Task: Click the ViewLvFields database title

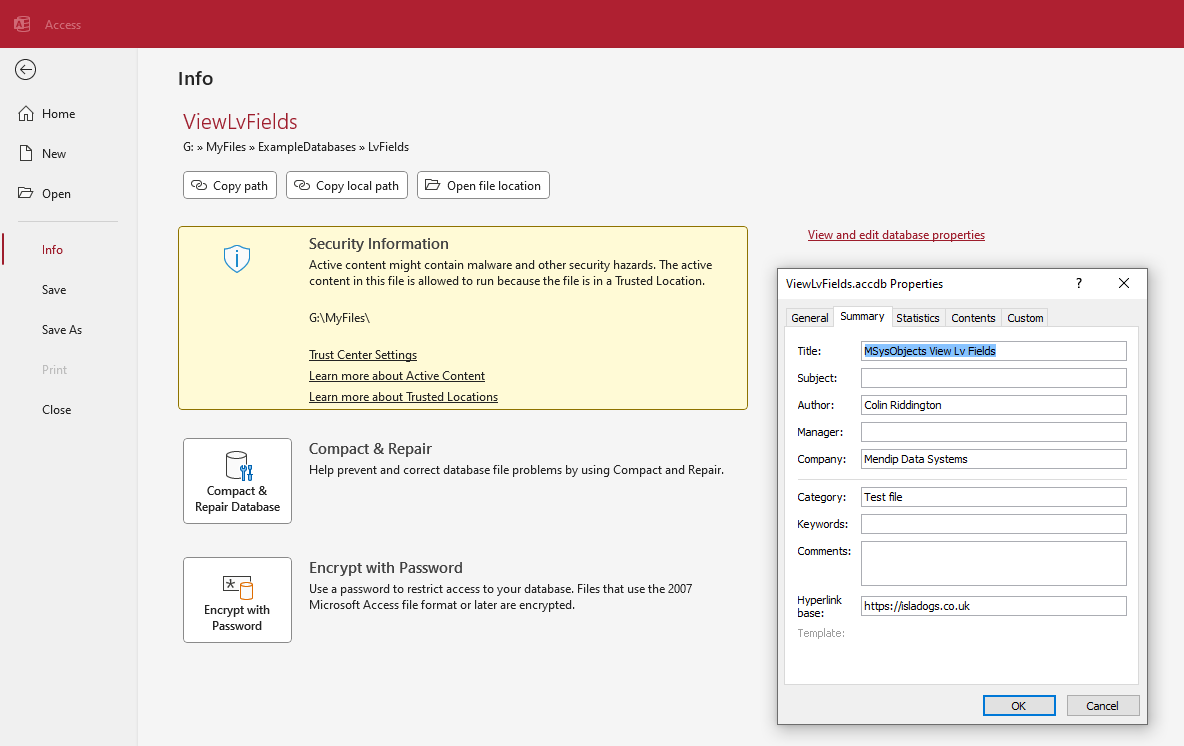Action: [x=240, y=122]
